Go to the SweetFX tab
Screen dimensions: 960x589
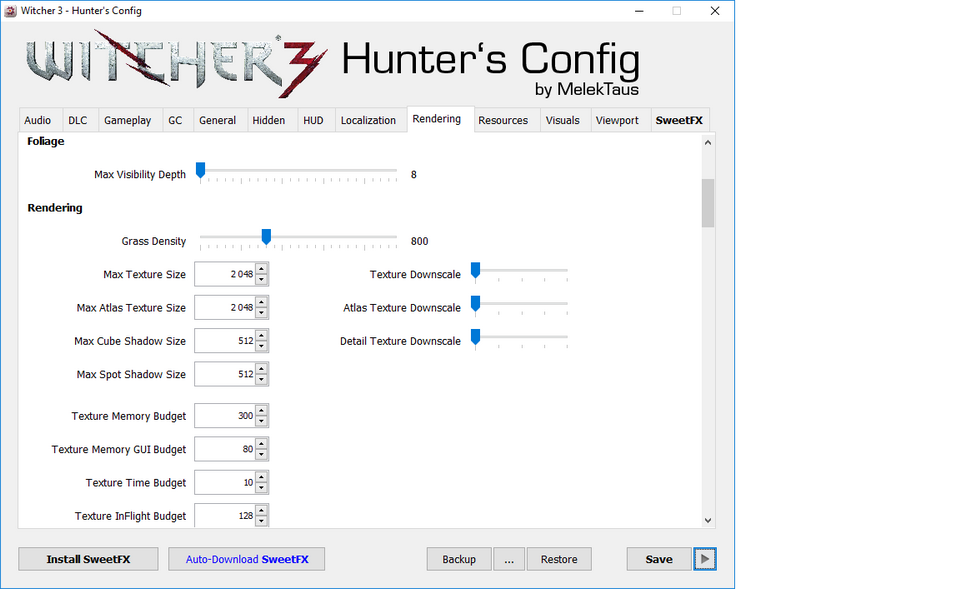[679, 120]
